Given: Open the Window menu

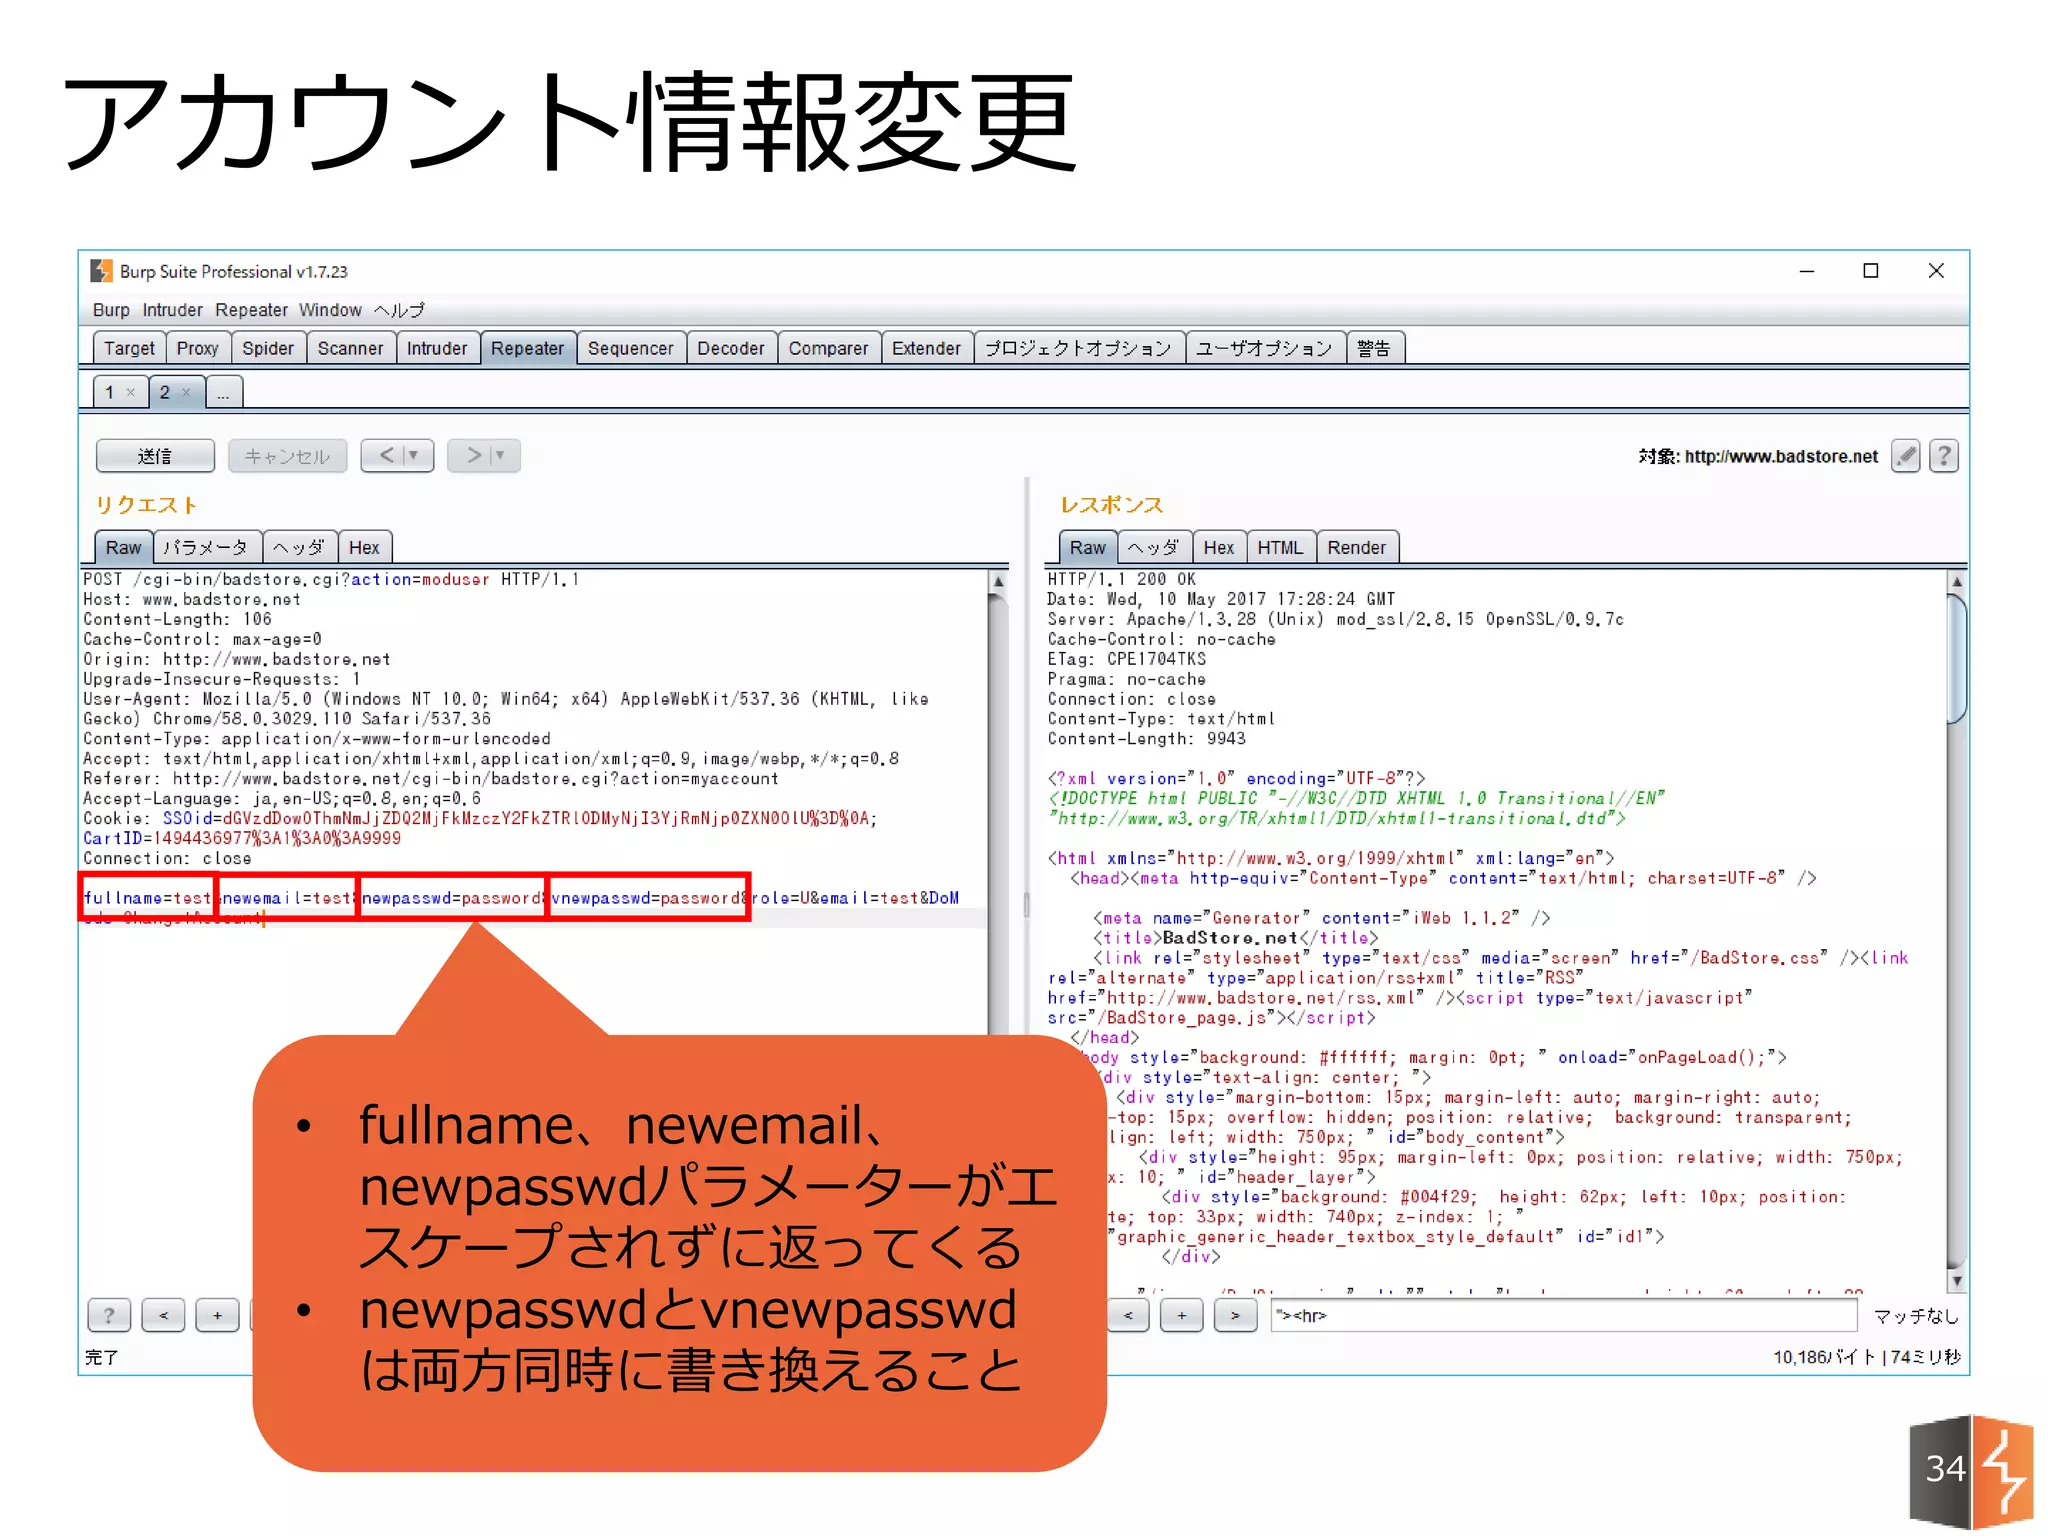Looking at the screenshot, I should 330,310.
